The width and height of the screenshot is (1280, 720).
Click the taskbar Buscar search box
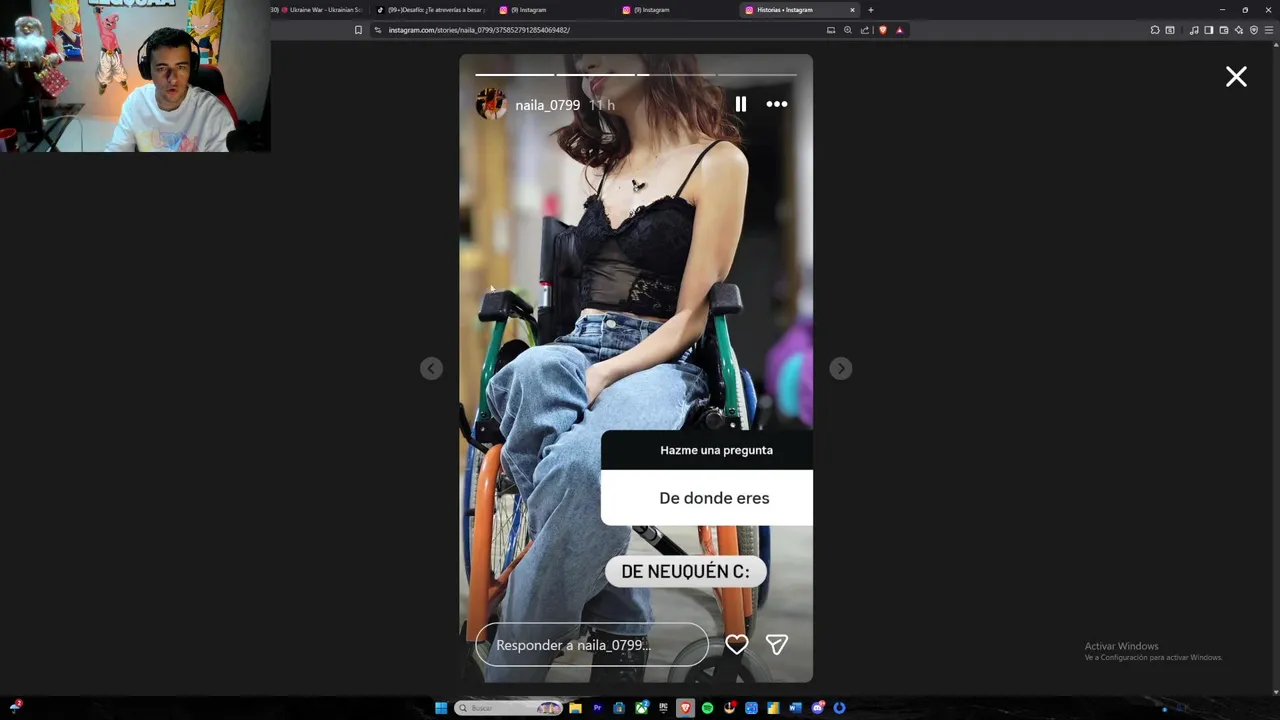tap(508, 708)
